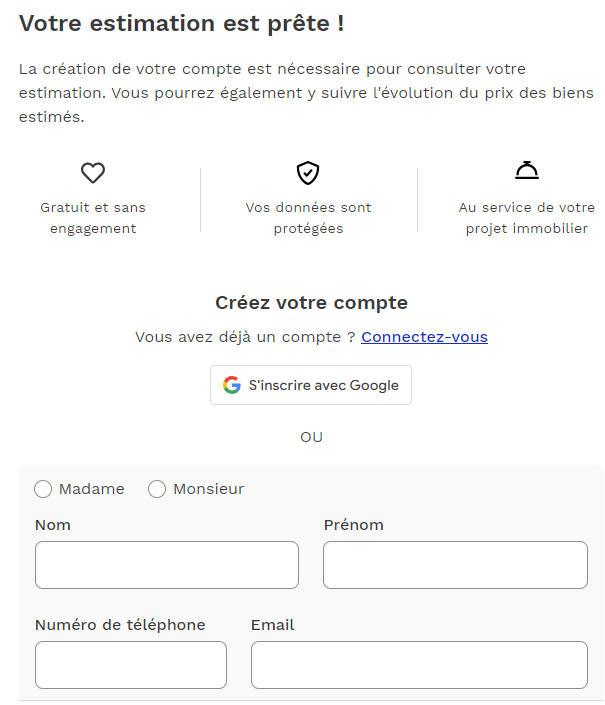Click the Gratuit et sans engagement text
The height and width of the screenshot is (705, 605).
(93, 218)
